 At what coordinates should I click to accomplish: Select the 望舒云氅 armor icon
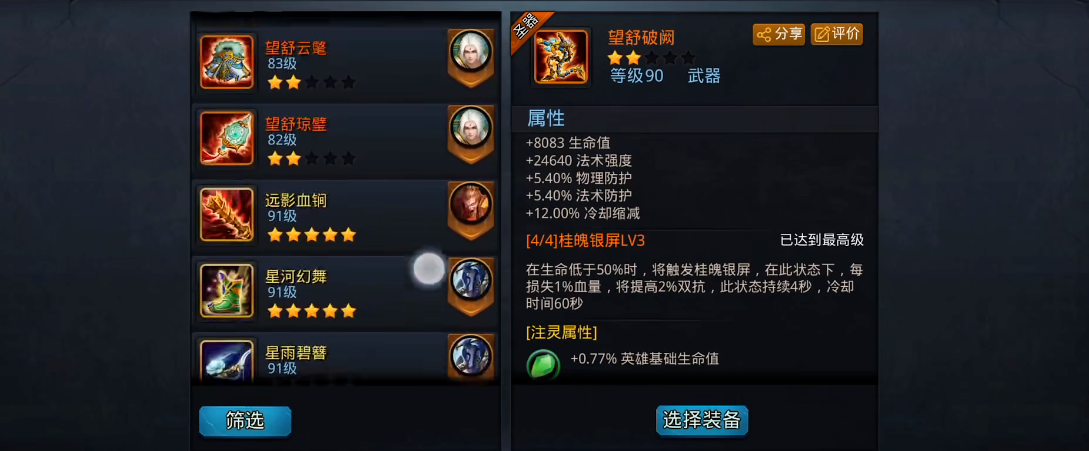226,62
